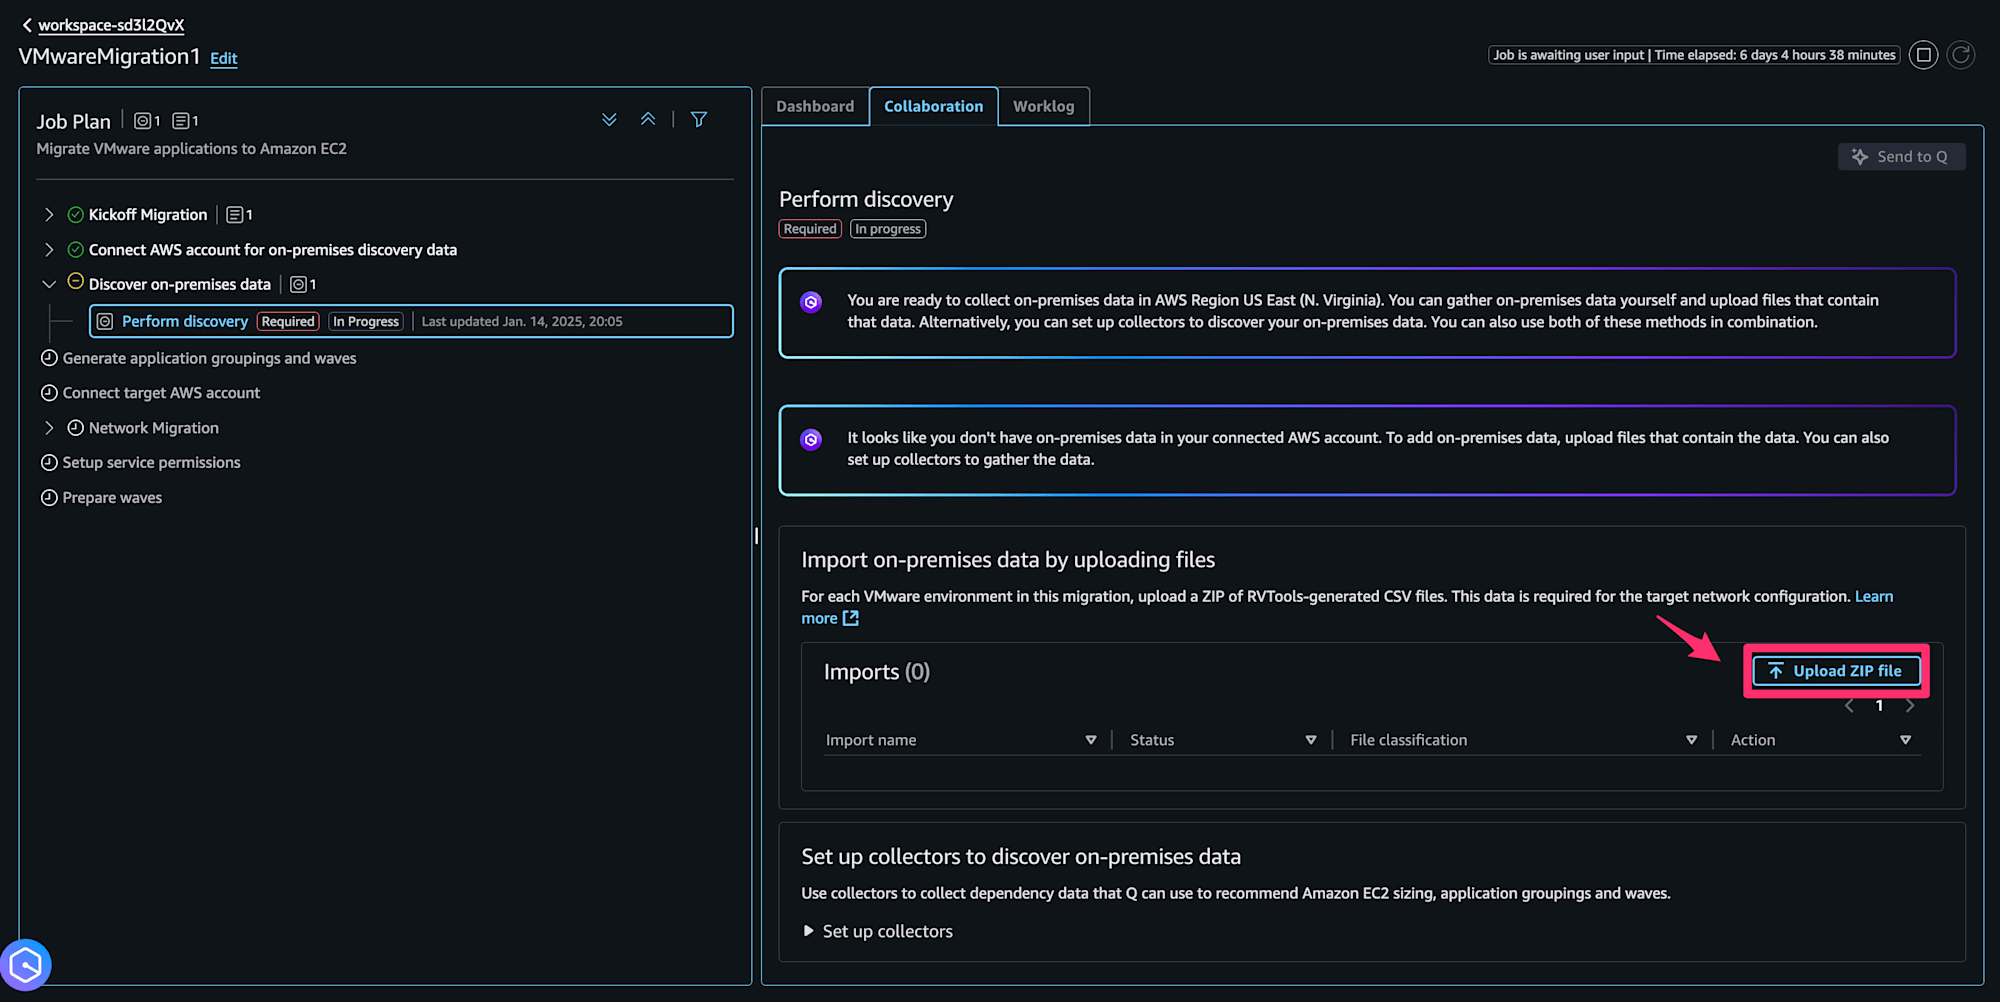Switch to the Collaboration tab

click(x=933, y=106)
